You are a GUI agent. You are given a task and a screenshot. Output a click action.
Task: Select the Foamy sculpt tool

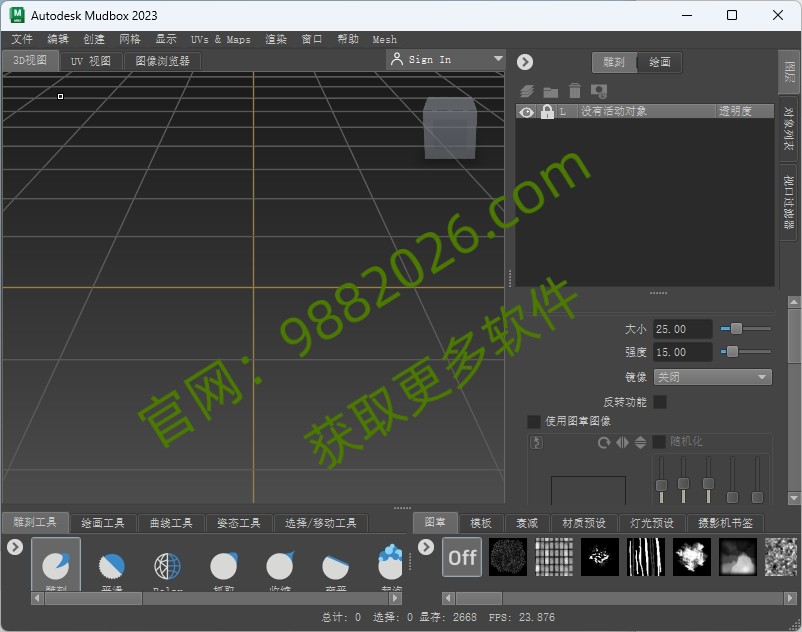pos(390,562)
